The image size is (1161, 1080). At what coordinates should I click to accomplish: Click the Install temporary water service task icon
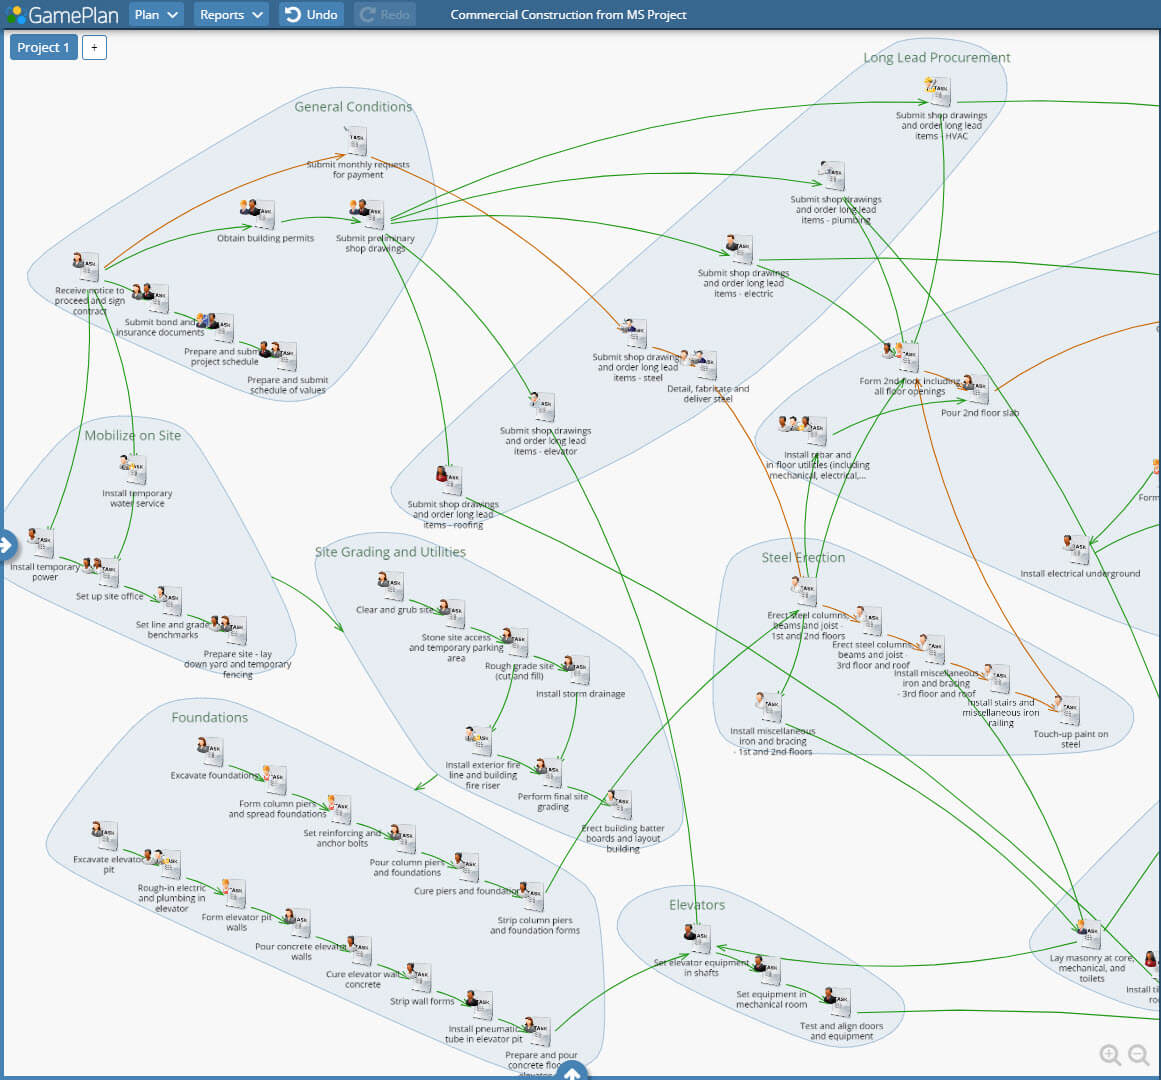(133, 467)
